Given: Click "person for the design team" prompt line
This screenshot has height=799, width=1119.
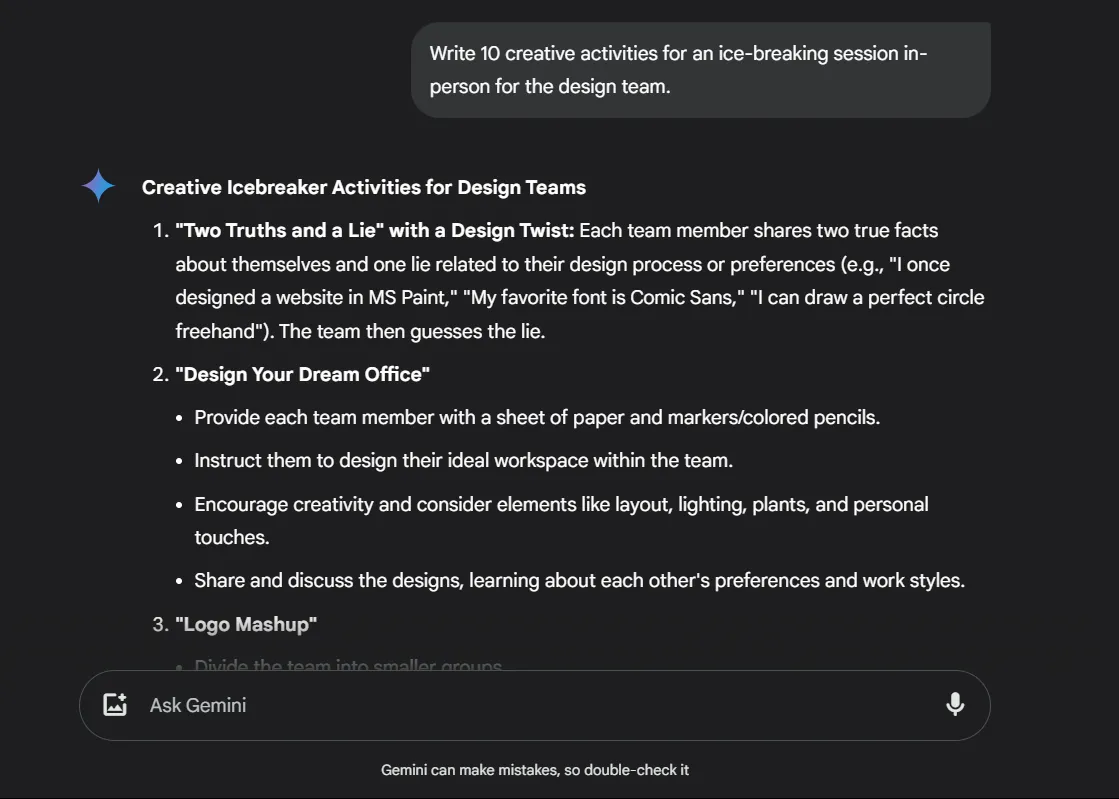Looking at the screenshot, I should (x=550, y=86).
